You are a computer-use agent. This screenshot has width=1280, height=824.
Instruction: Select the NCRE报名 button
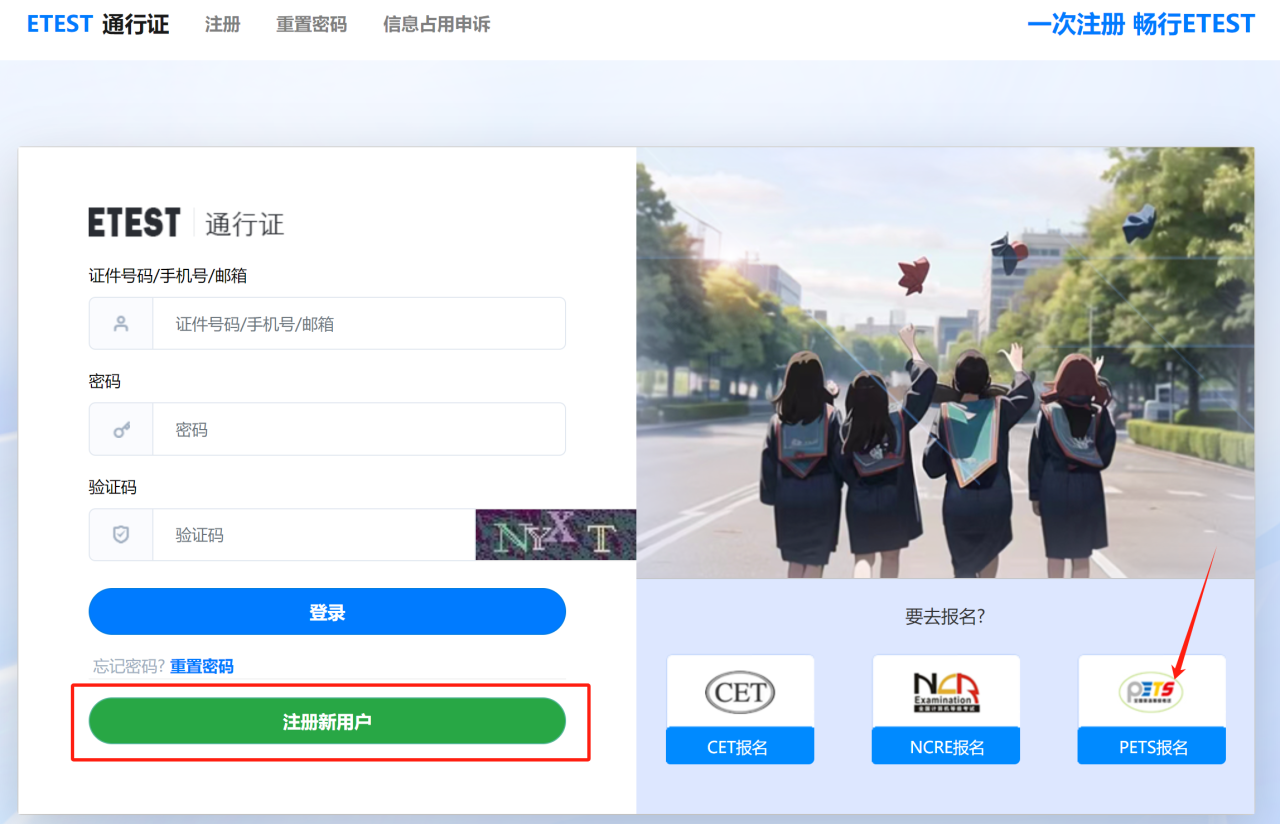pos(946,747)
